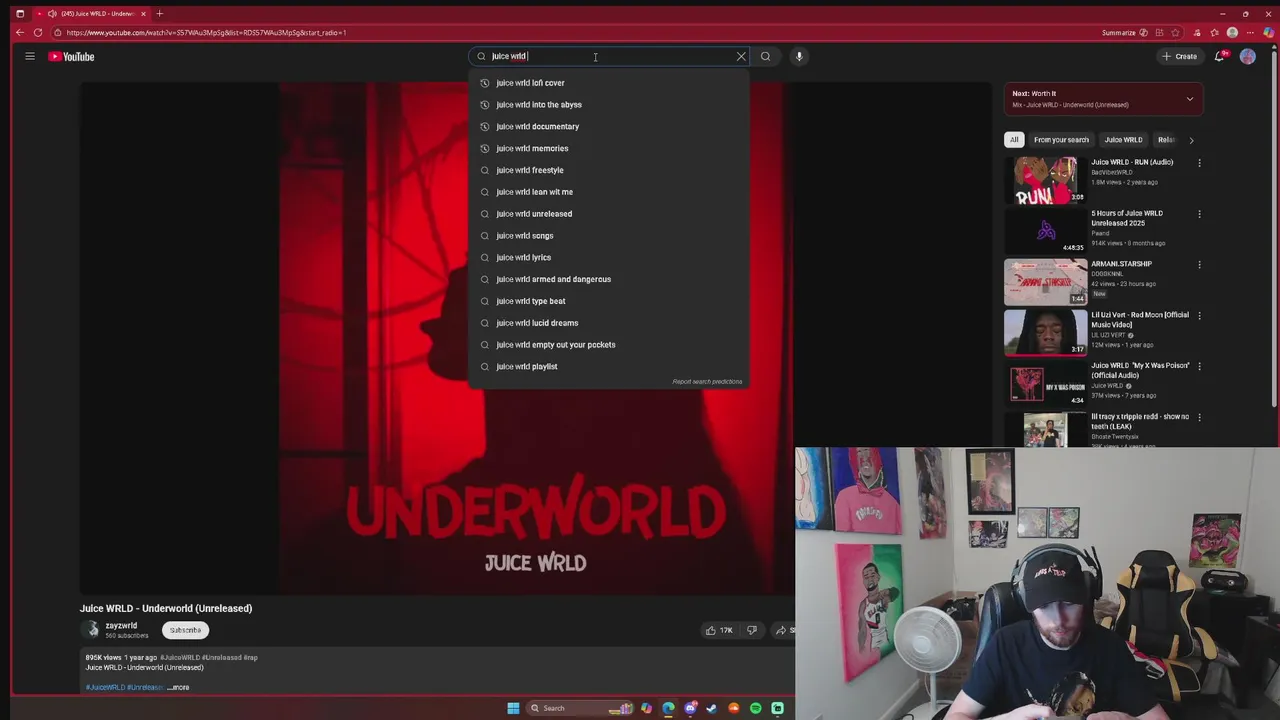Select the From your search chip
Image resolution: width=1280 pixels, height=720 pixels.
[x=1061, y=140]
